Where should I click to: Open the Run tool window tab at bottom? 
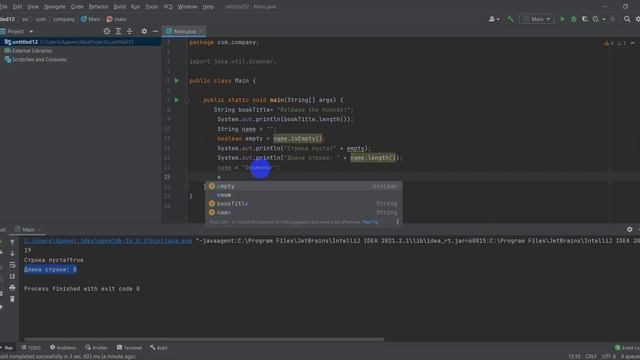pyautogui.click(x=7, y=348)
